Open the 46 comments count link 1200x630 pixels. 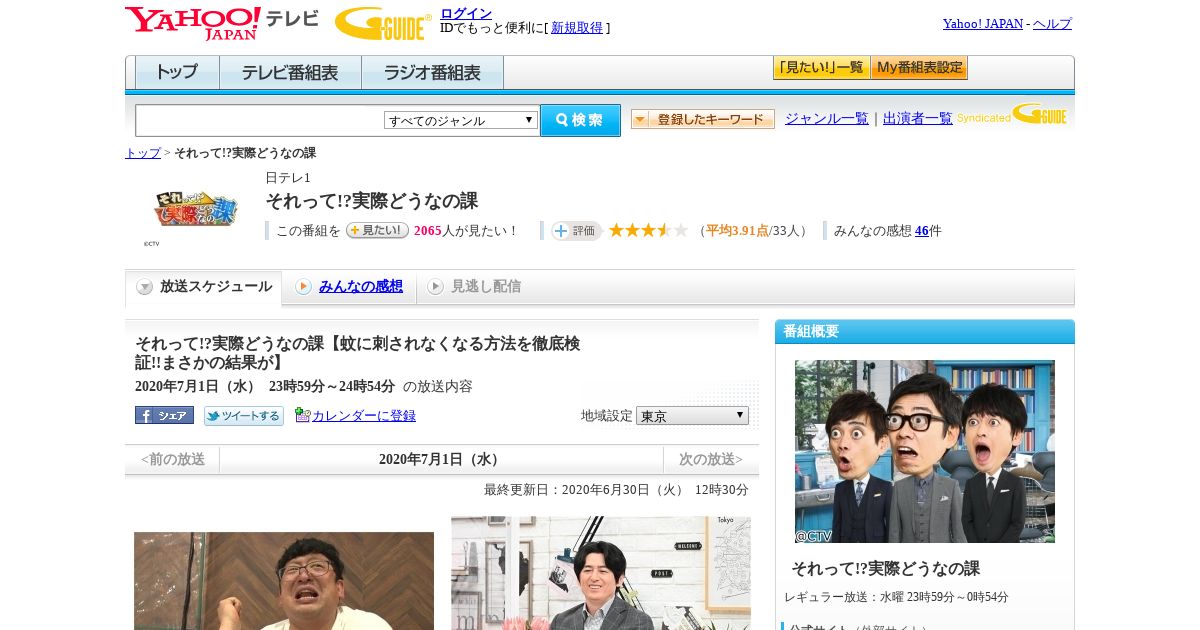click(x=921, y=231)
